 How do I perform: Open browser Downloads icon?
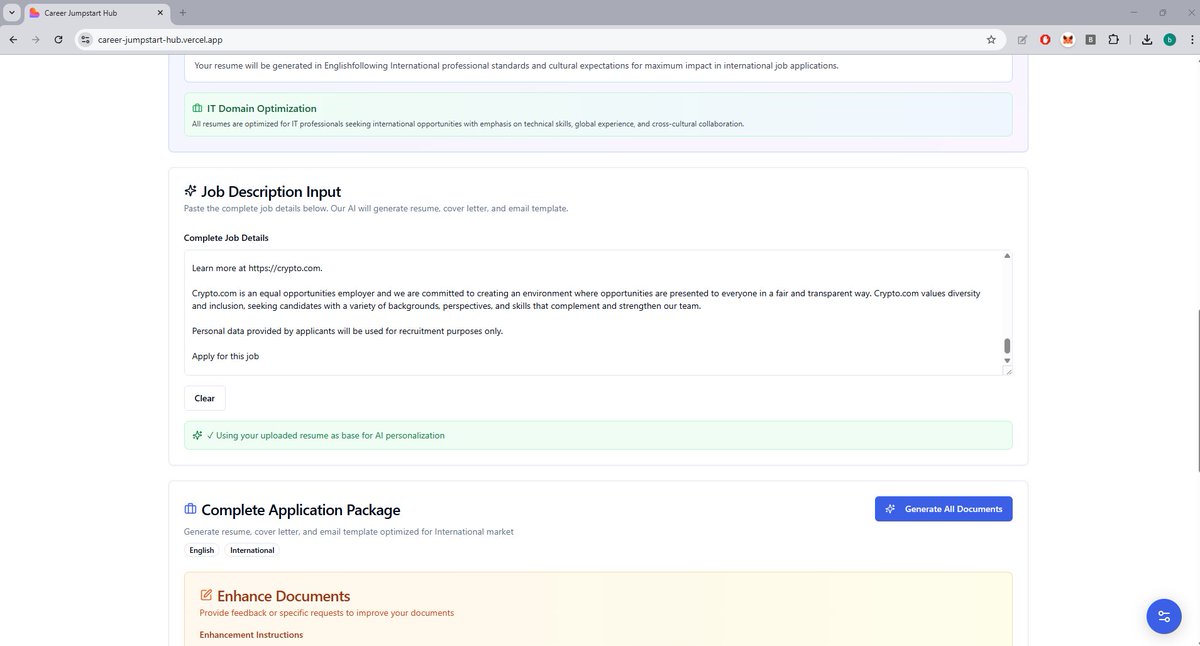1146,40
